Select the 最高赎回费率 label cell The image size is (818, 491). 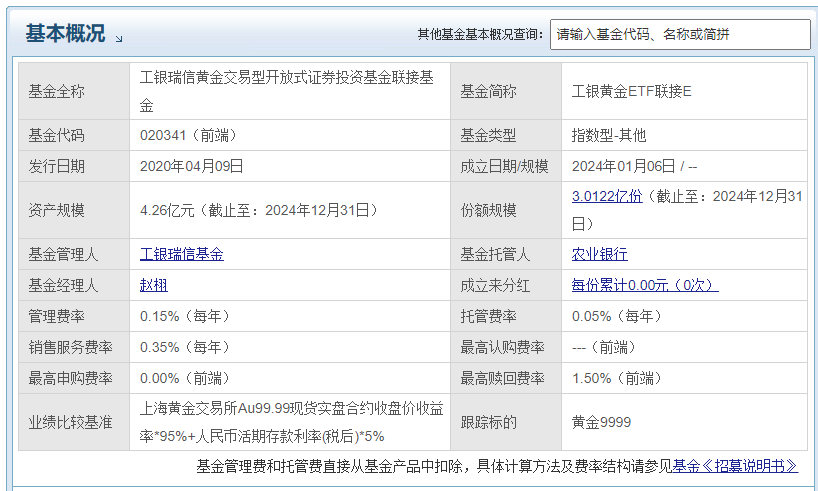(x=506, y=378)
